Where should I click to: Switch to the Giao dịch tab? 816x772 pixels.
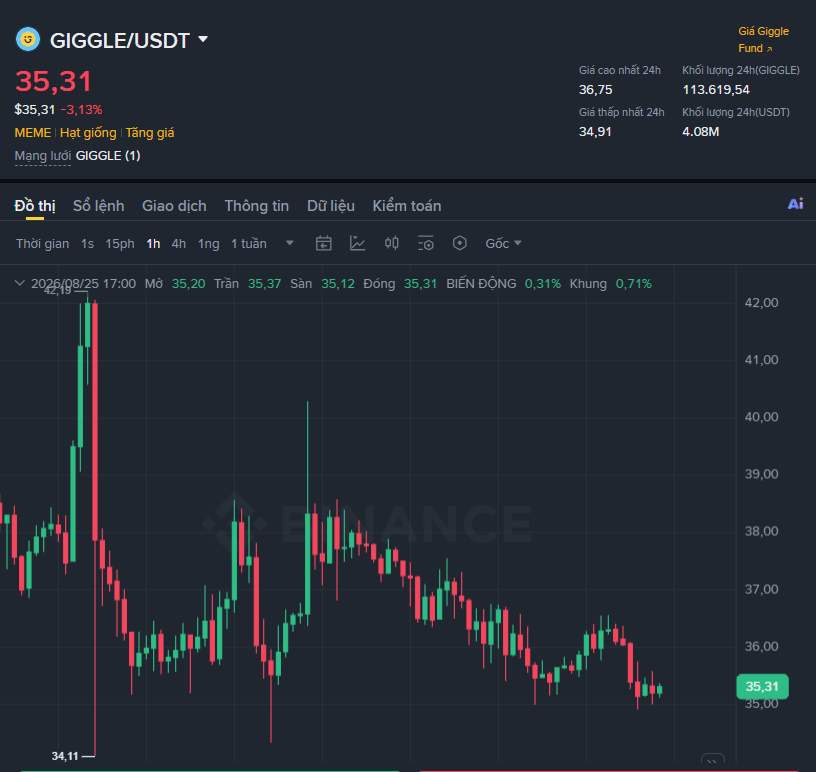[x=174, y=206]
